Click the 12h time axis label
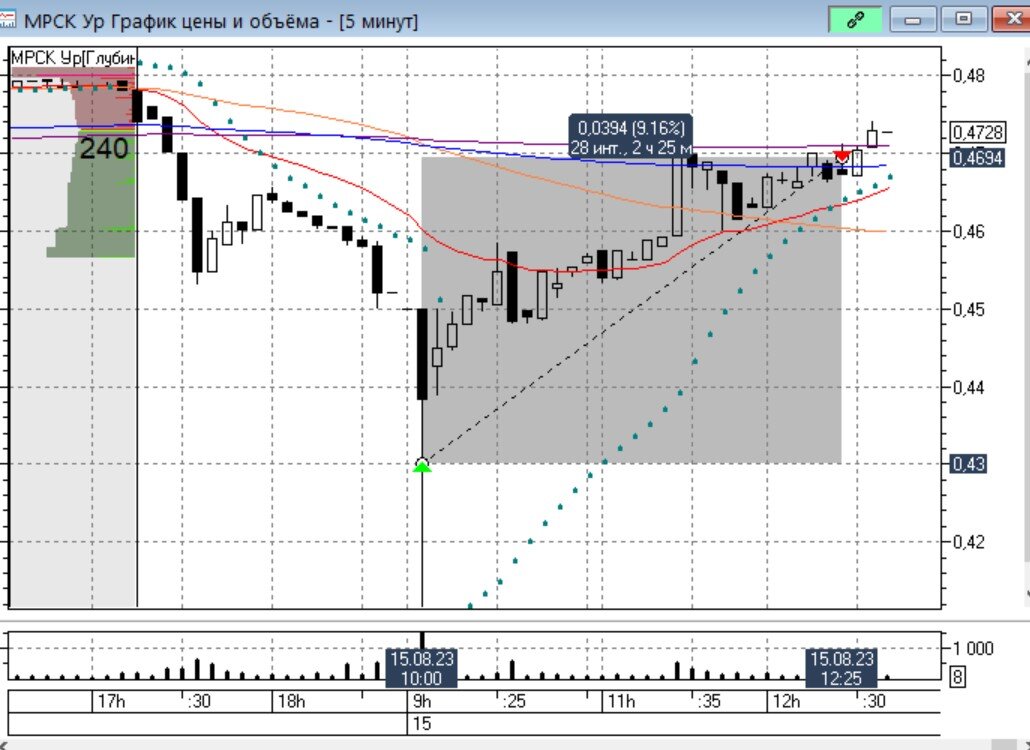This screenshot has width=1030, height=750. click(x=786, y=701)
